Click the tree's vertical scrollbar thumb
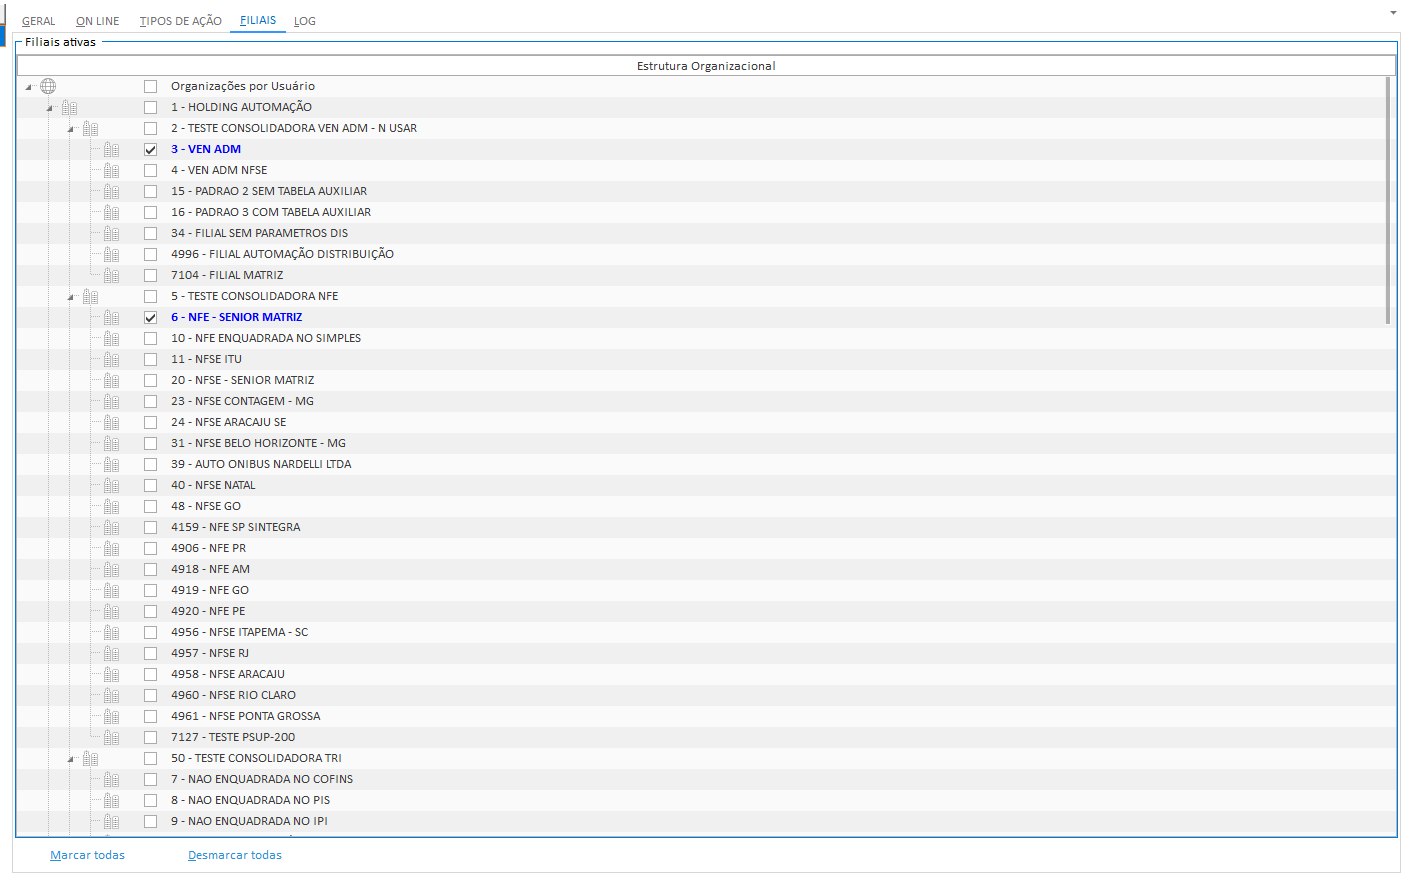Screen dimensions: 1402x873 (1388, 200)
